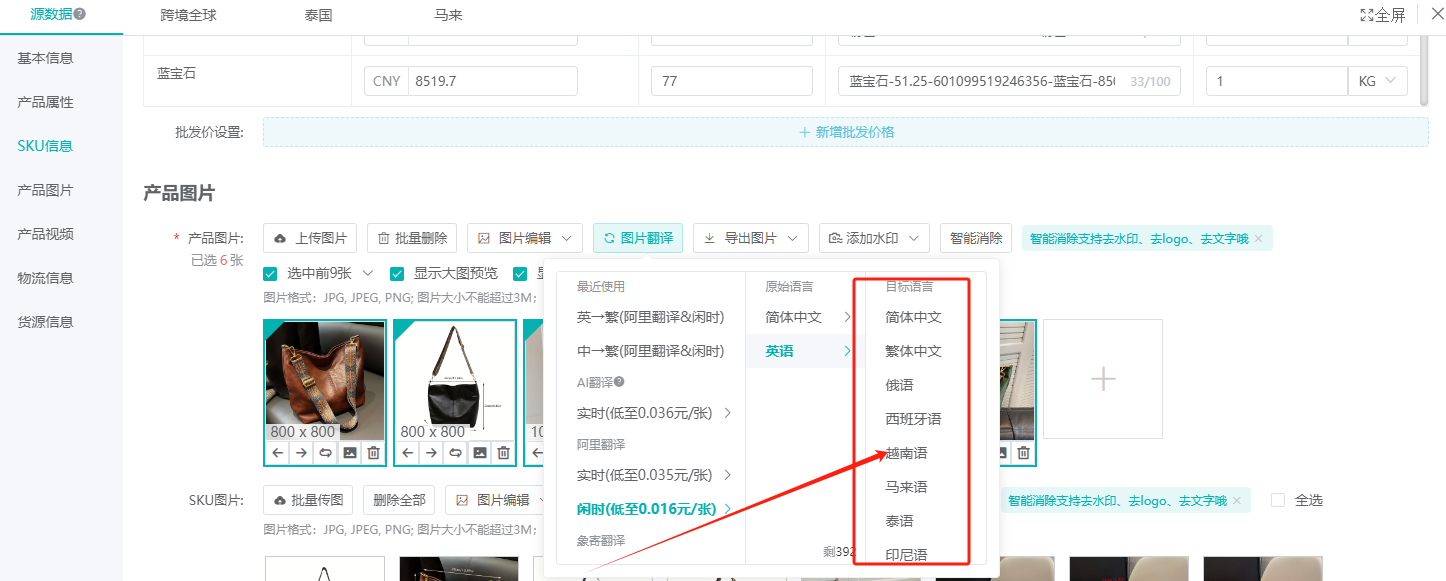Click the 上传图片 button
This screenshot has height=581, width=1446.
pos(310,238)
